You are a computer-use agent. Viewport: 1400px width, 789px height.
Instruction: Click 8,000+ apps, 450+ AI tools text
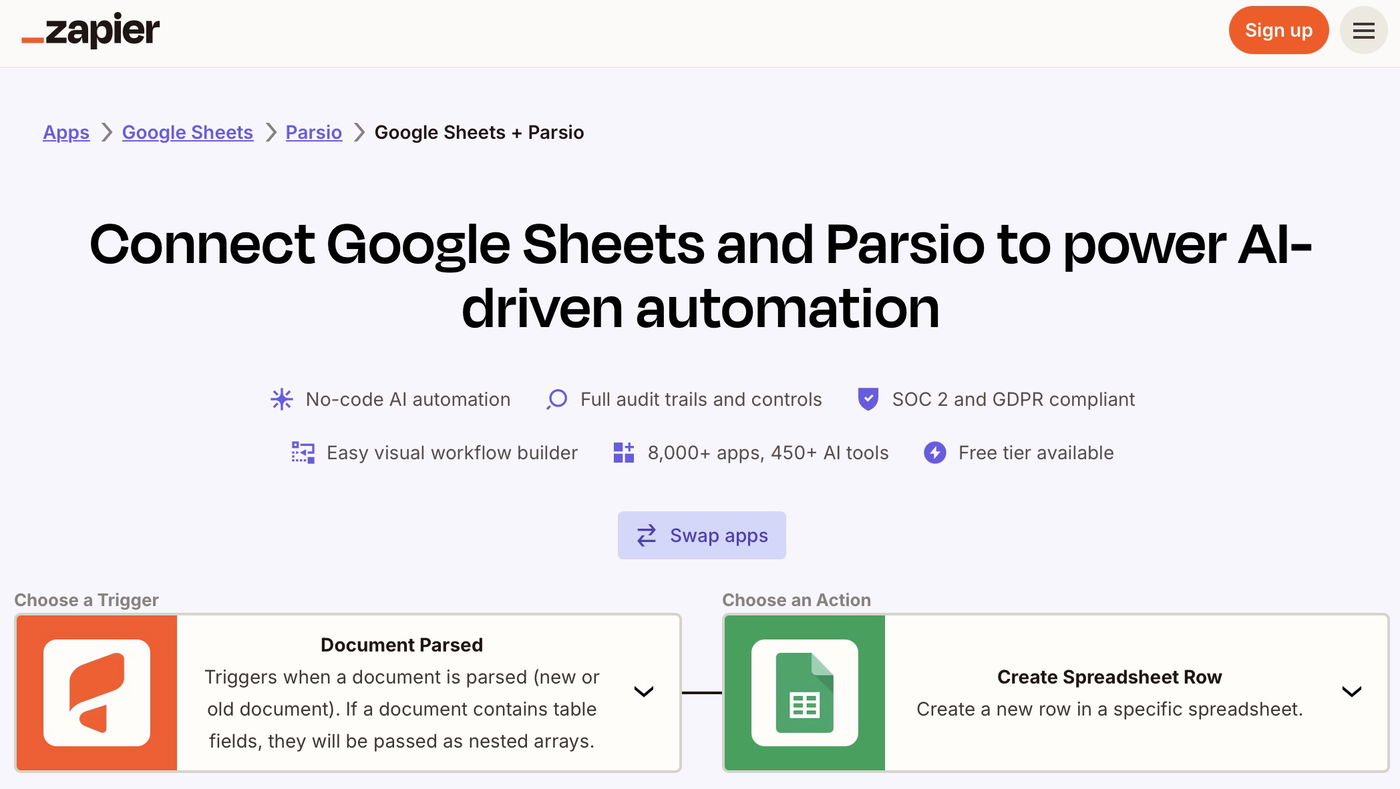[768, 452]
